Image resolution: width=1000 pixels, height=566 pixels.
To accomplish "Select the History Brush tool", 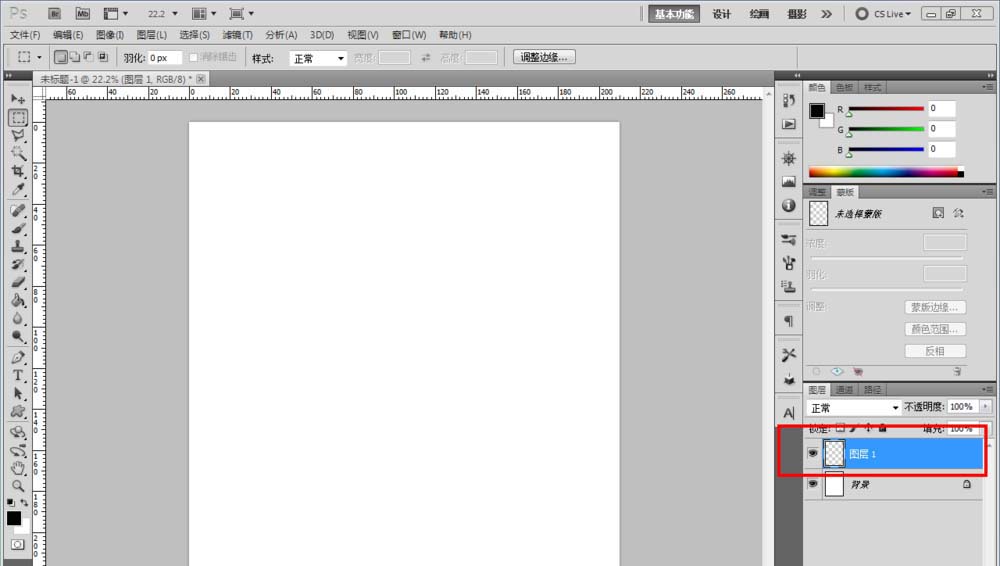I will (18, 264).
